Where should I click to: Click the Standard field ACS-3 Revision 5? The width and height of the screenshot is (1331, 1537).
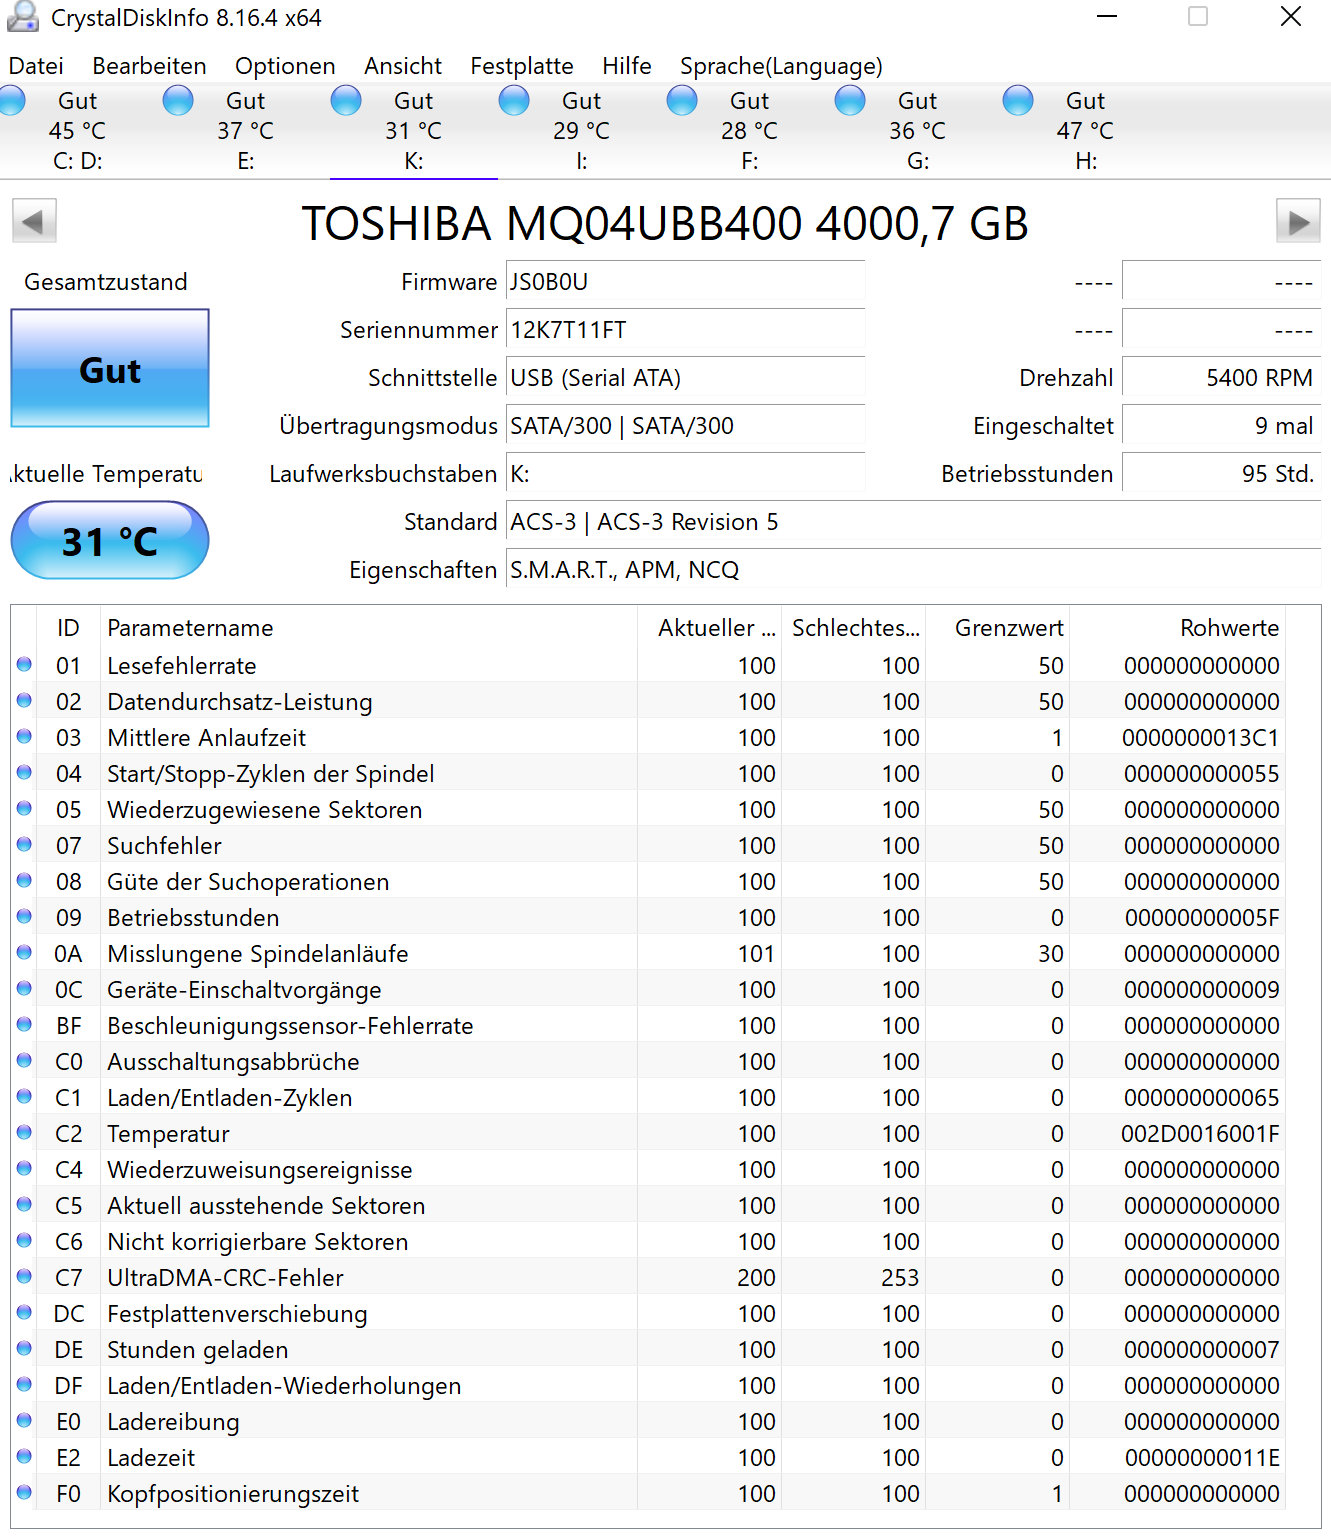tap(913, 523)
